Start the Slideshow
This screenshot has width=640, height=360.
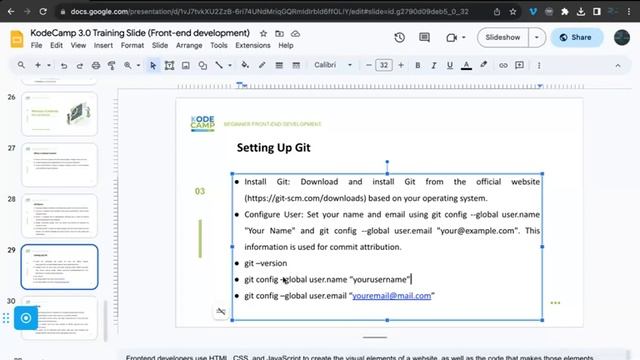click(x=503, y=38)
